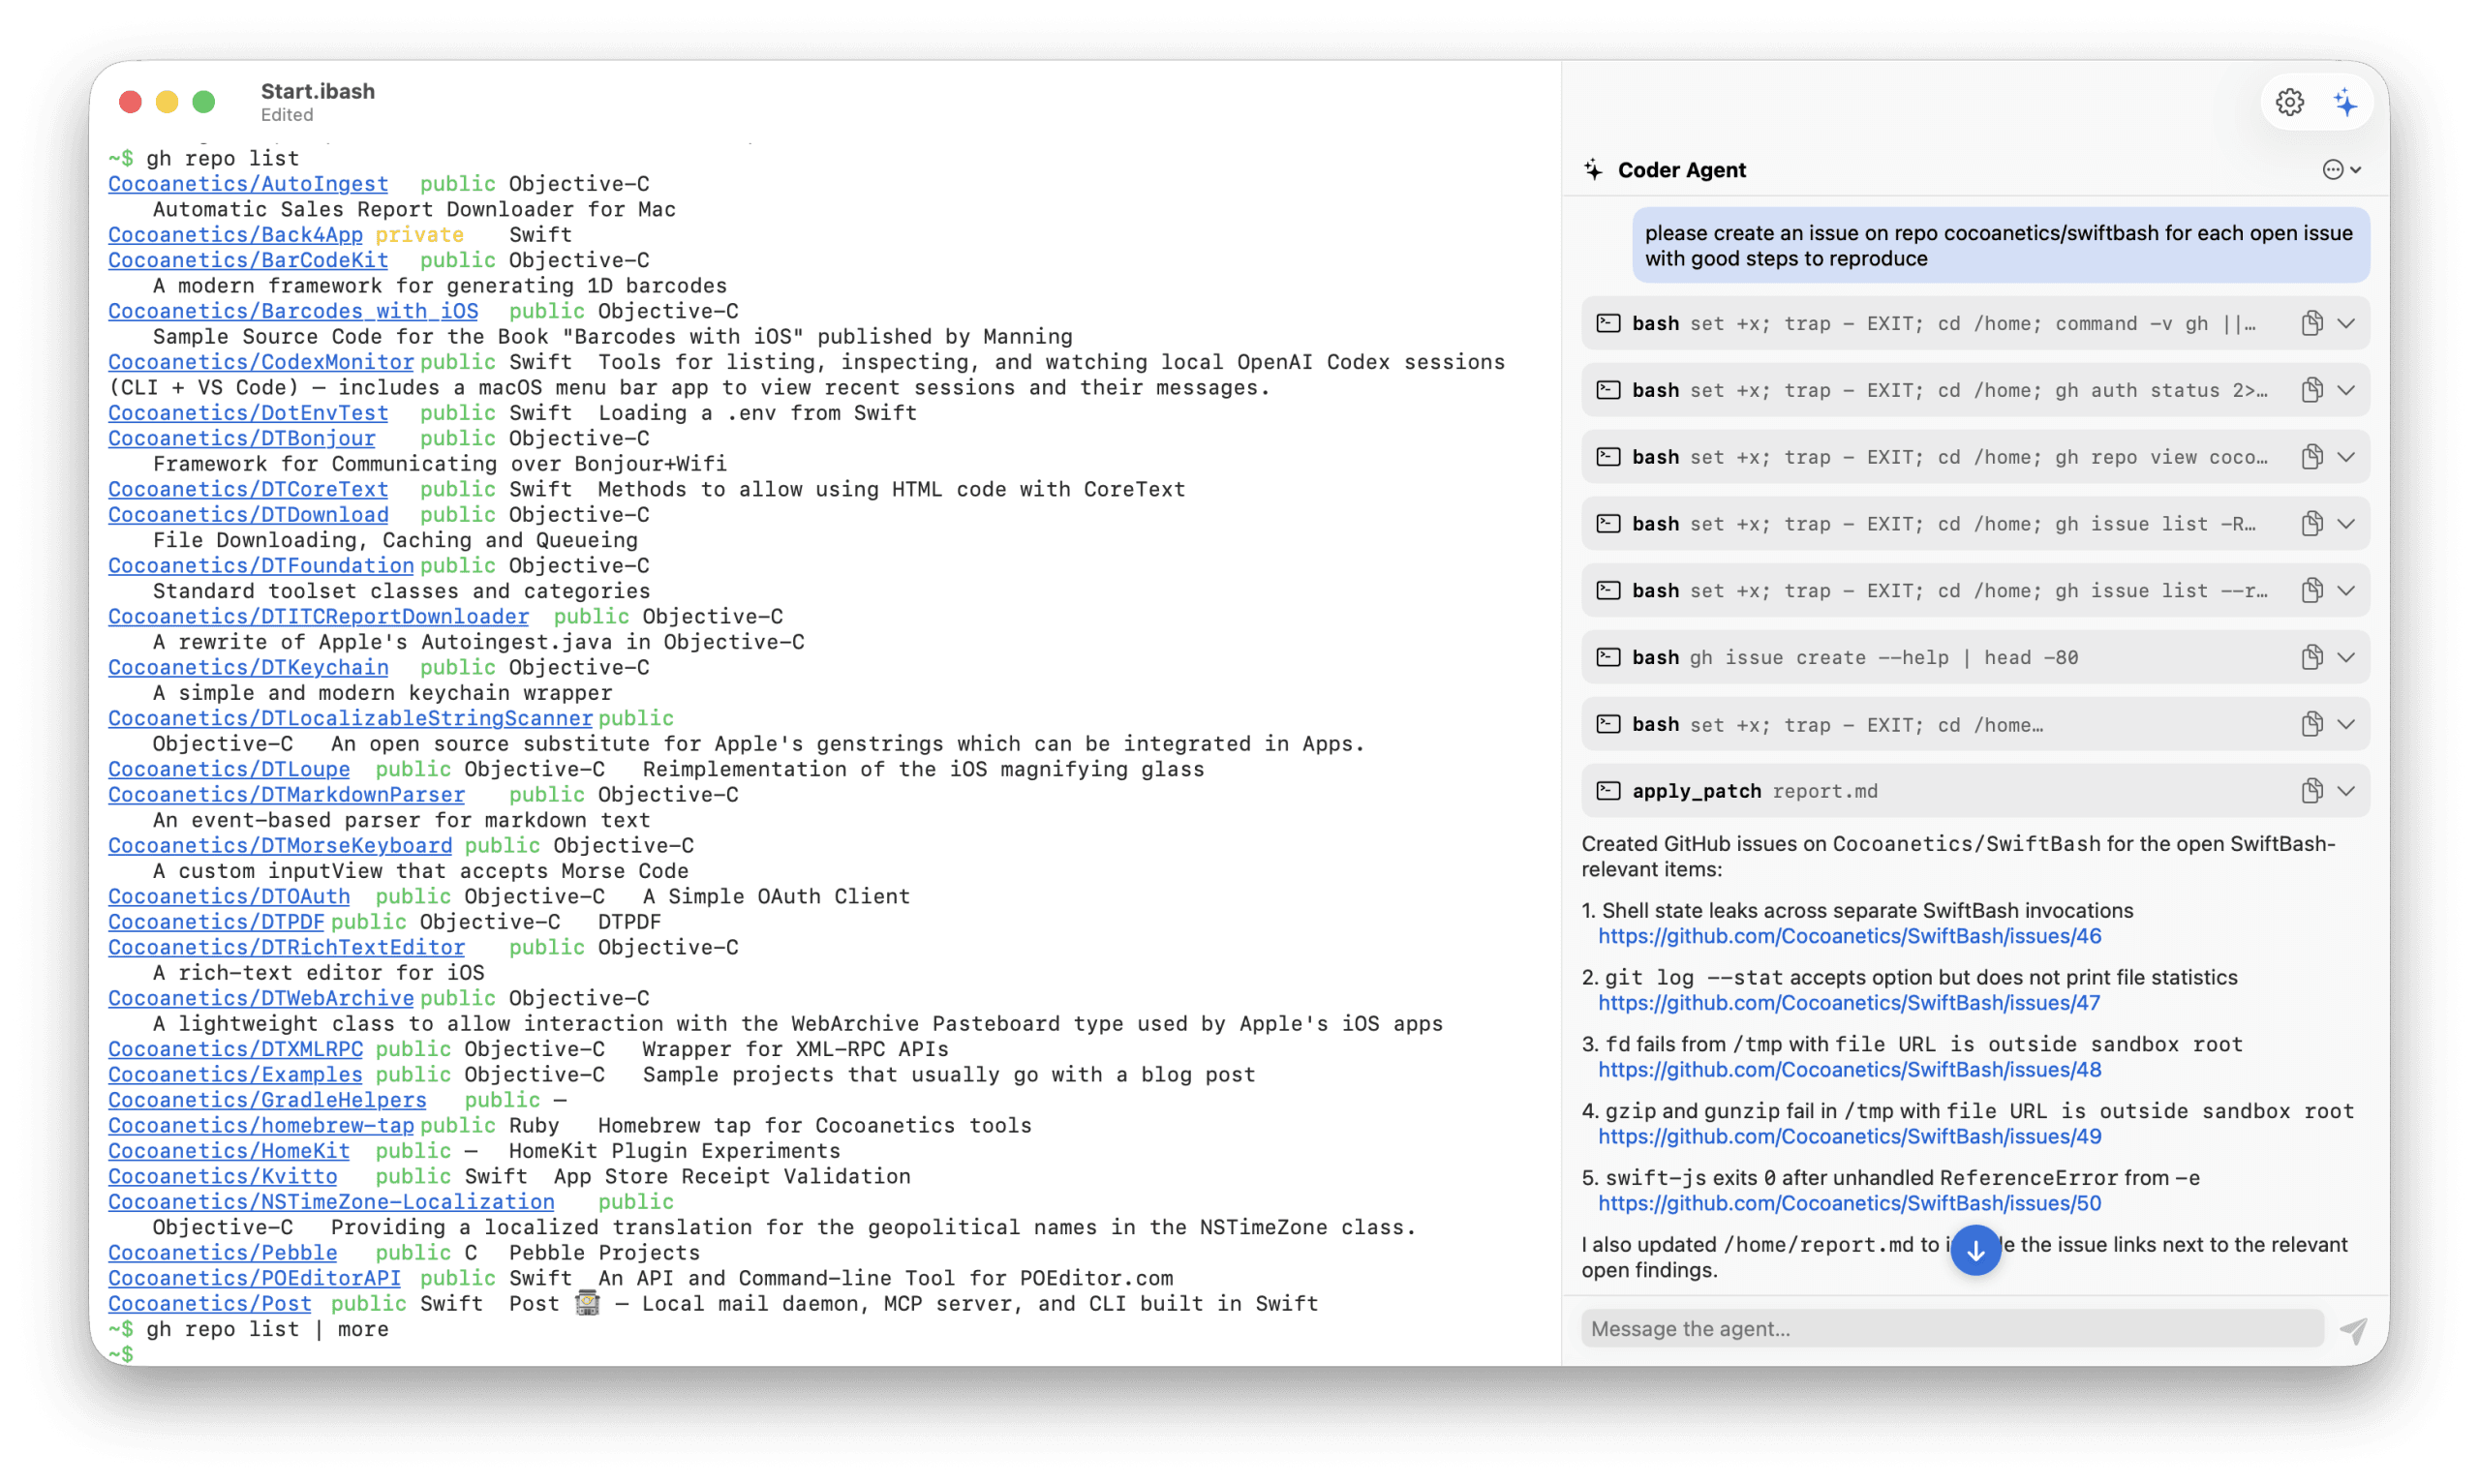2479x1484 pixels.
Task: Click the Start.ibash window title
Action: 318,91
